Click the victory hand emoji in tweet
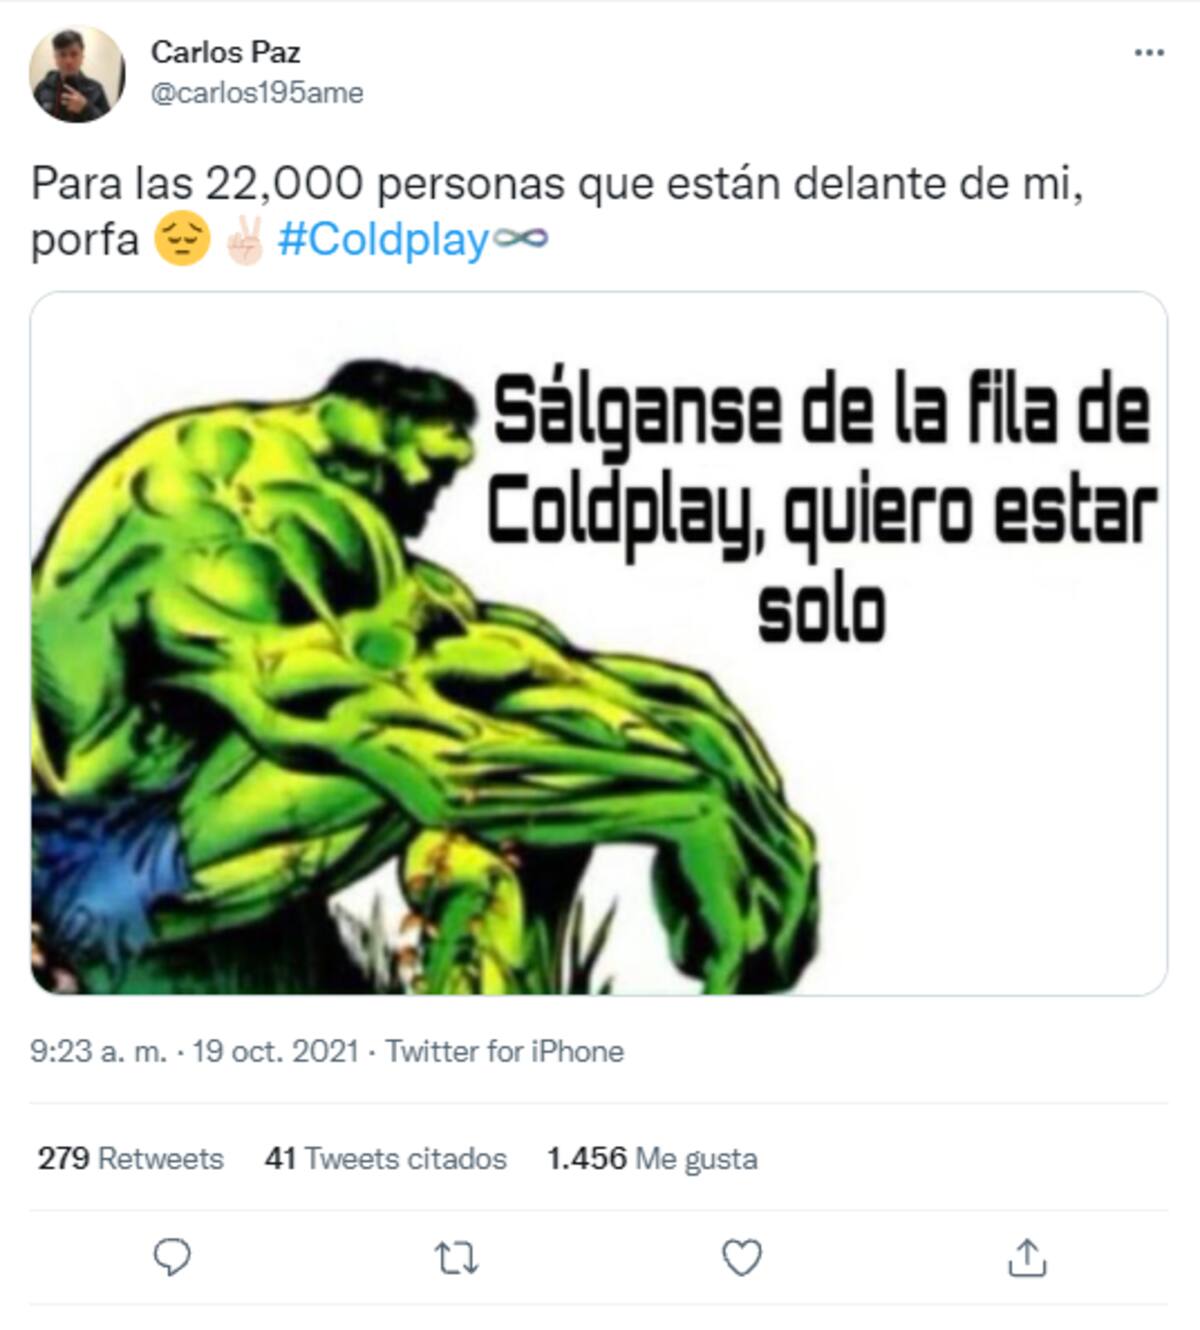Screen dimensions: 1200x1330 tap(244, 240)
